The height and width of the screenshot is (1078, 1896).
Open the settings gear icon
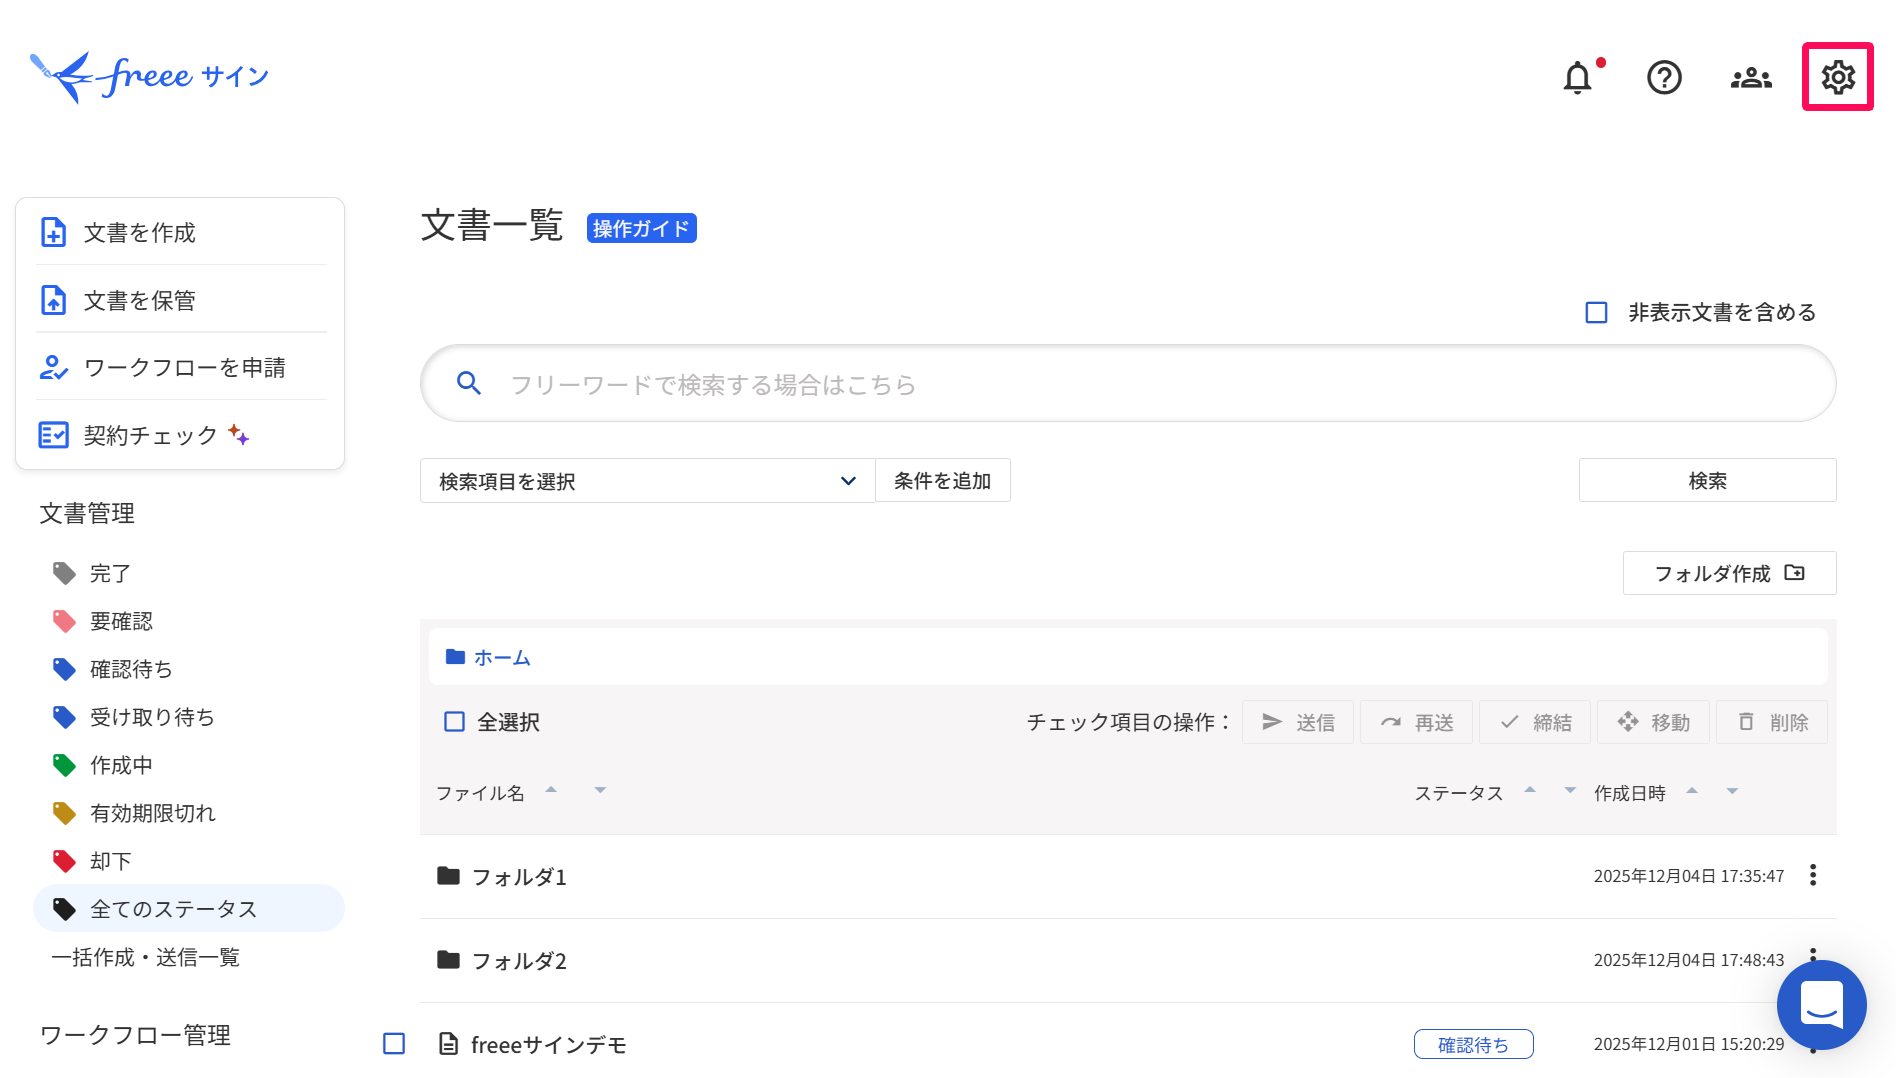pyautogui.click(x=1838, y=77)
